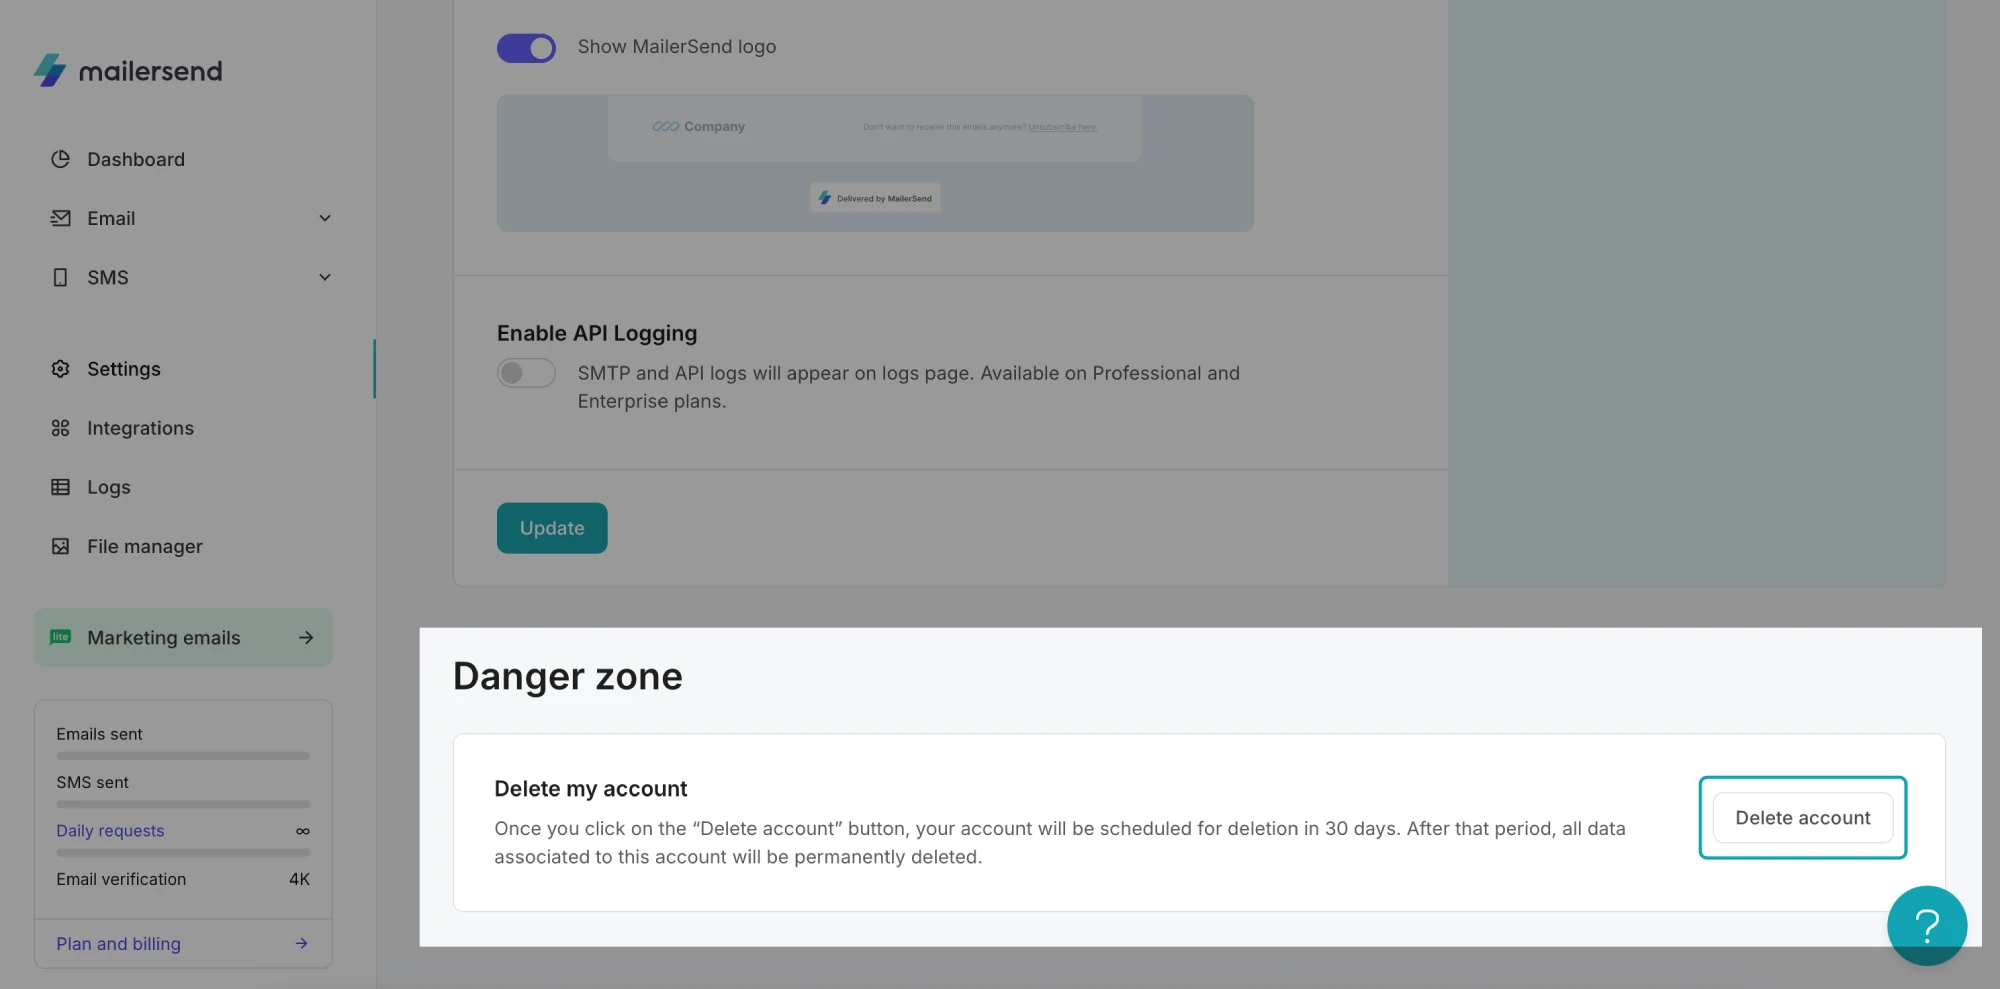Open Marketing emails via arrow
This screenshot has height=989, width=2000.
click(x=306, y=638)
